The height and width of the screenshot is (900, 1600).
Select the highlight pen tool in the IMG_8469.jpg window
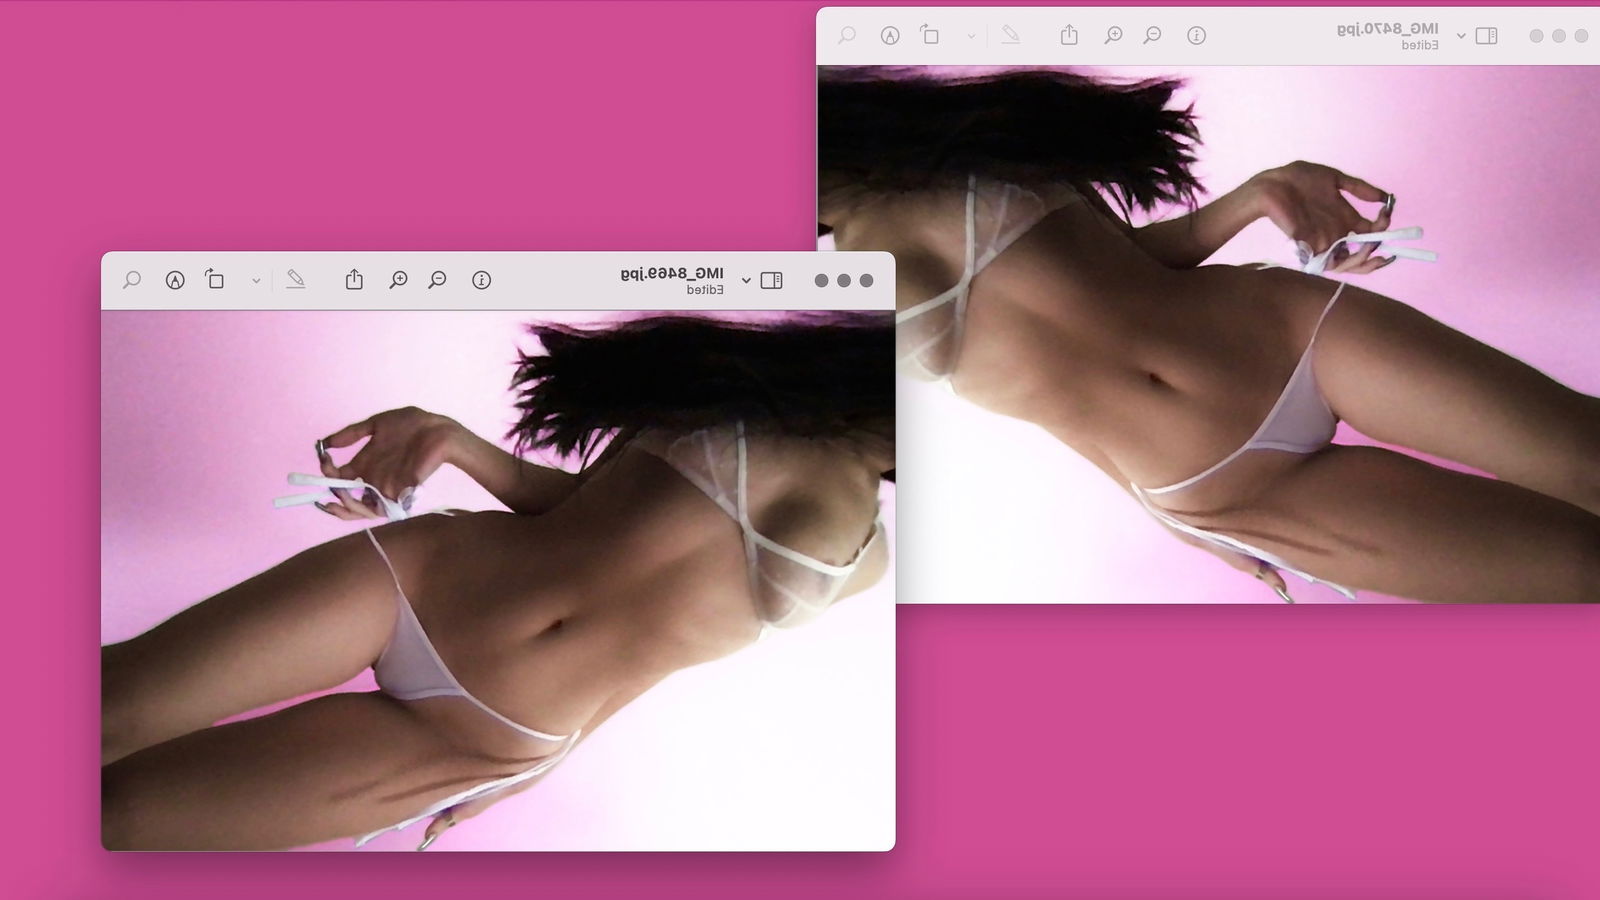click(295, 279)
